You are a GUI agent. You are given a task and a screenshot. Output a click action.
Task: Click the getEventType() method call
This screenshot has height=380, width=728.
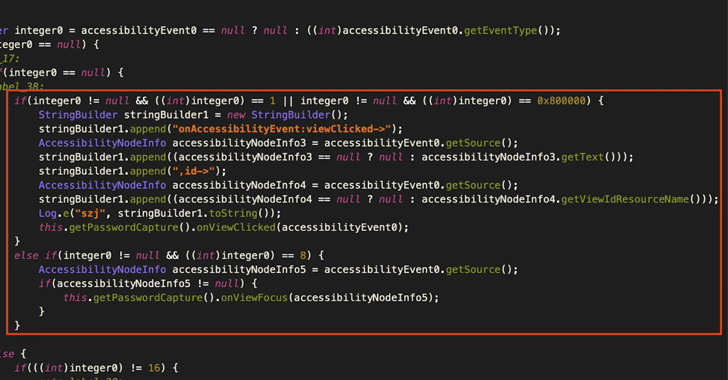click(x=507, y=31)
